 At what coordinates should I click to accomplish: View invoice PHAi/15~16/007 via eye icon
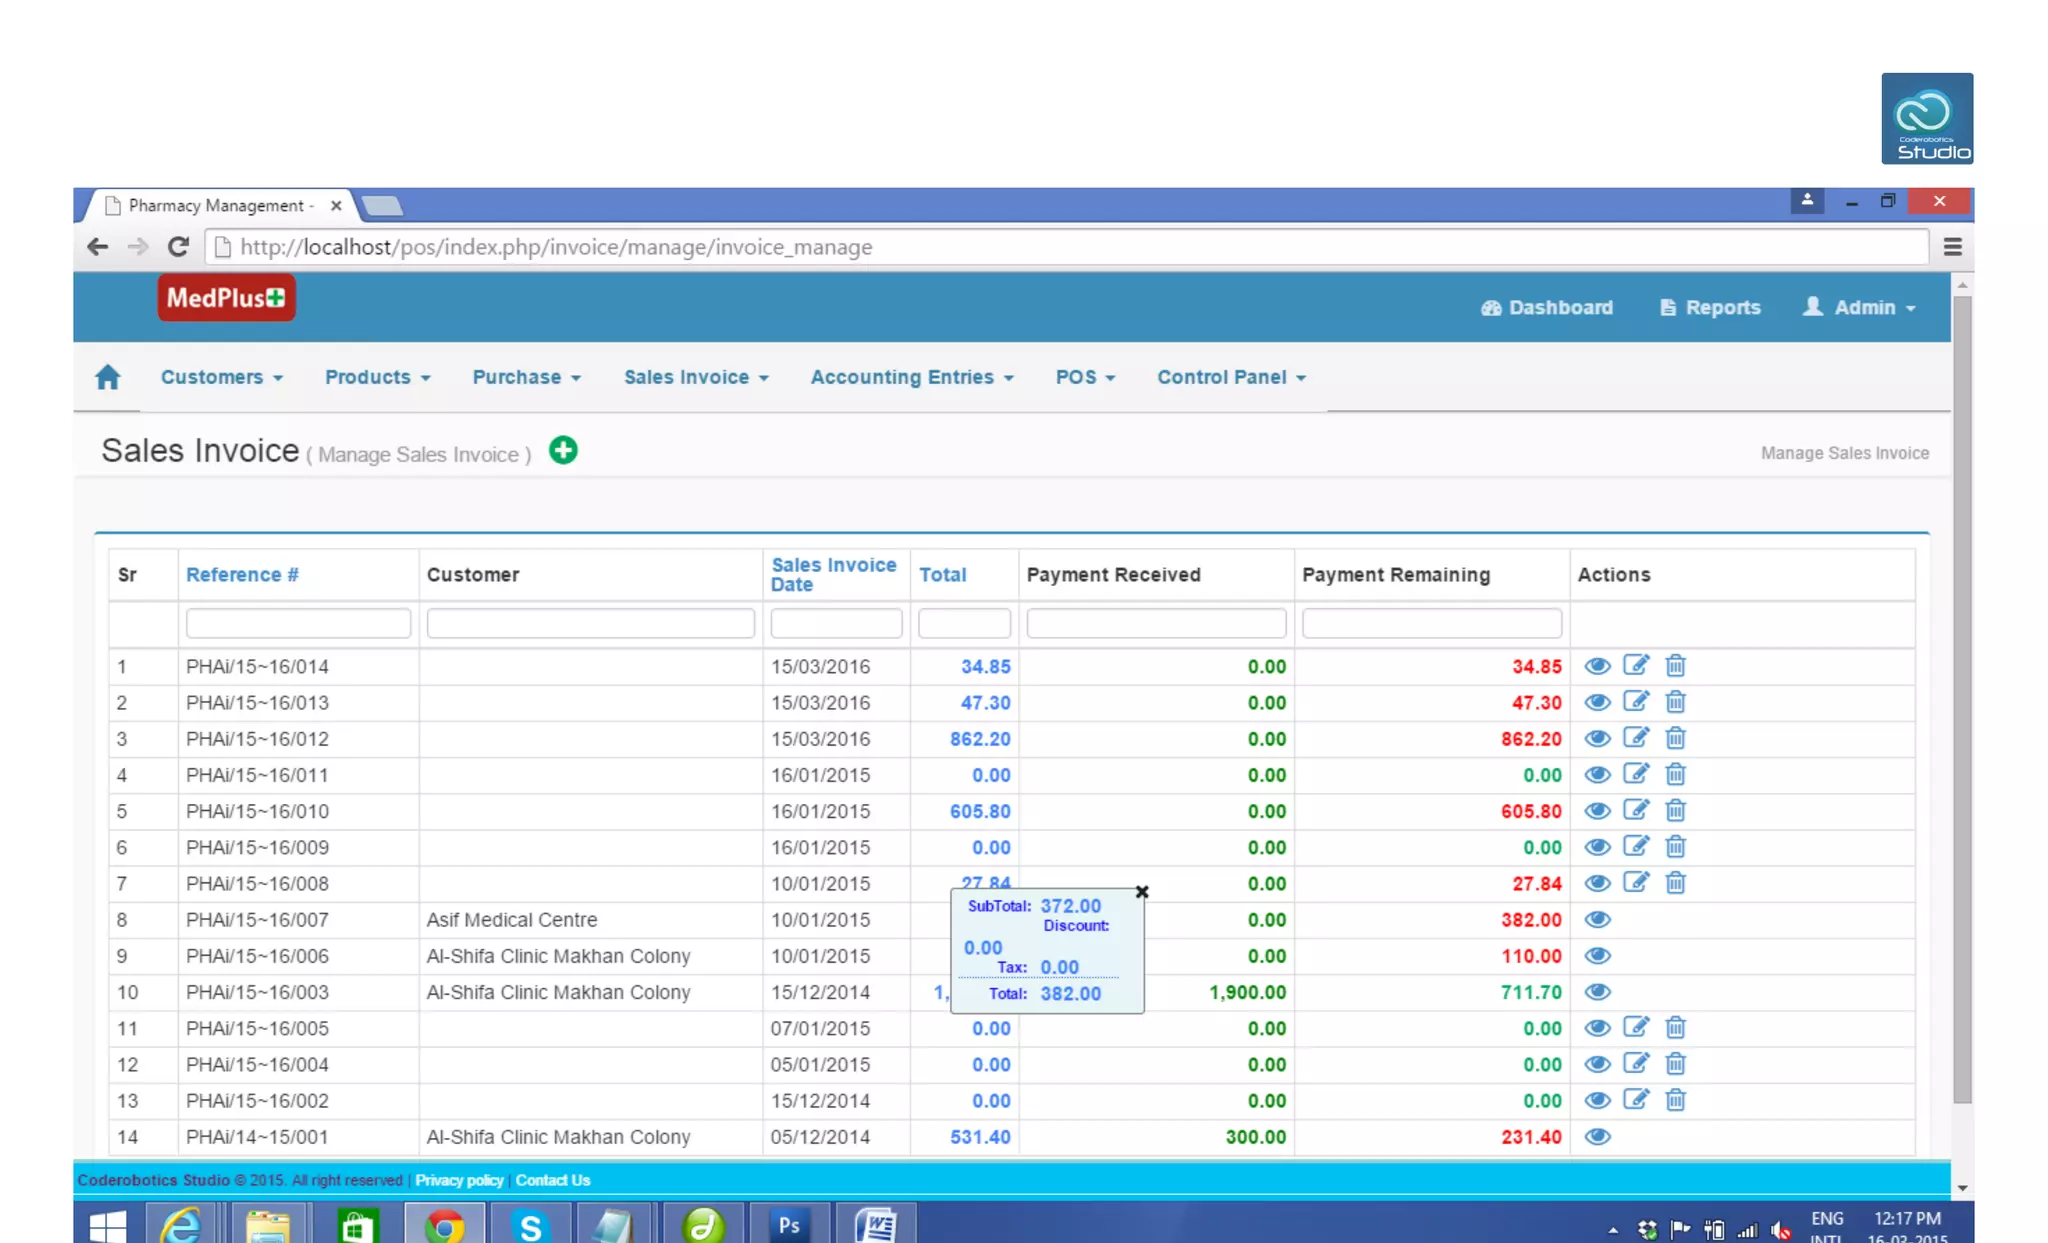coord(1597,920)
